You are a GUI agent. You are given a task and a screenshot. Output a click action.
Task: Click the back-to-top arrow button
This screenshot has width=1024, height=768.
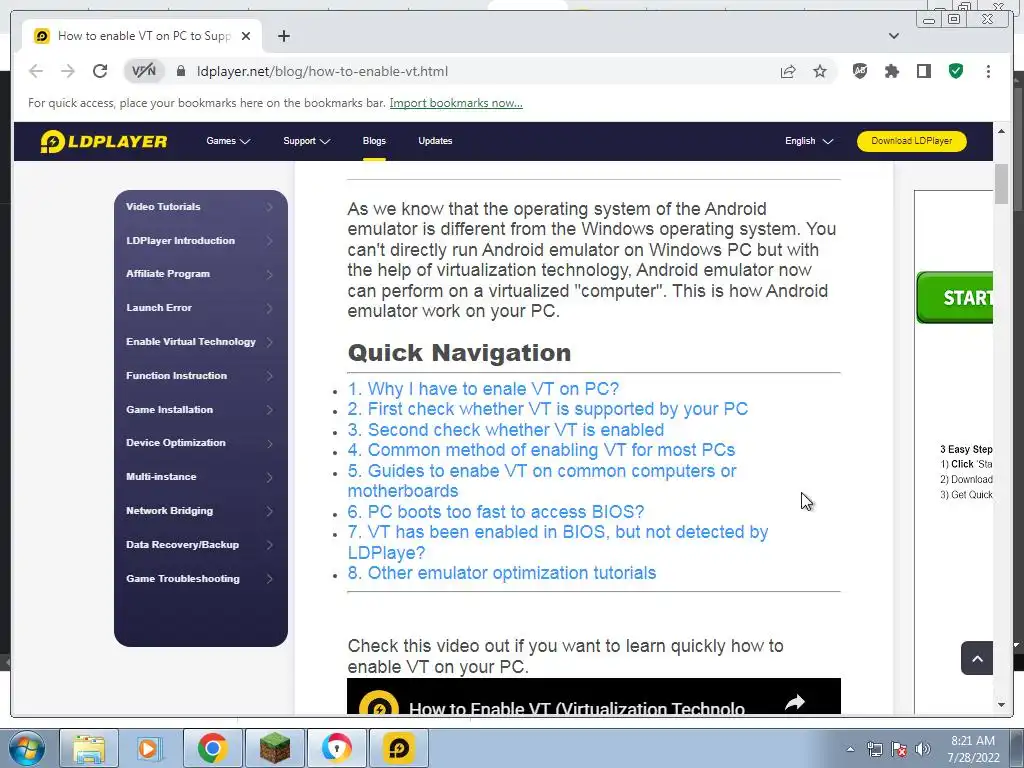(x=977, y=658)
